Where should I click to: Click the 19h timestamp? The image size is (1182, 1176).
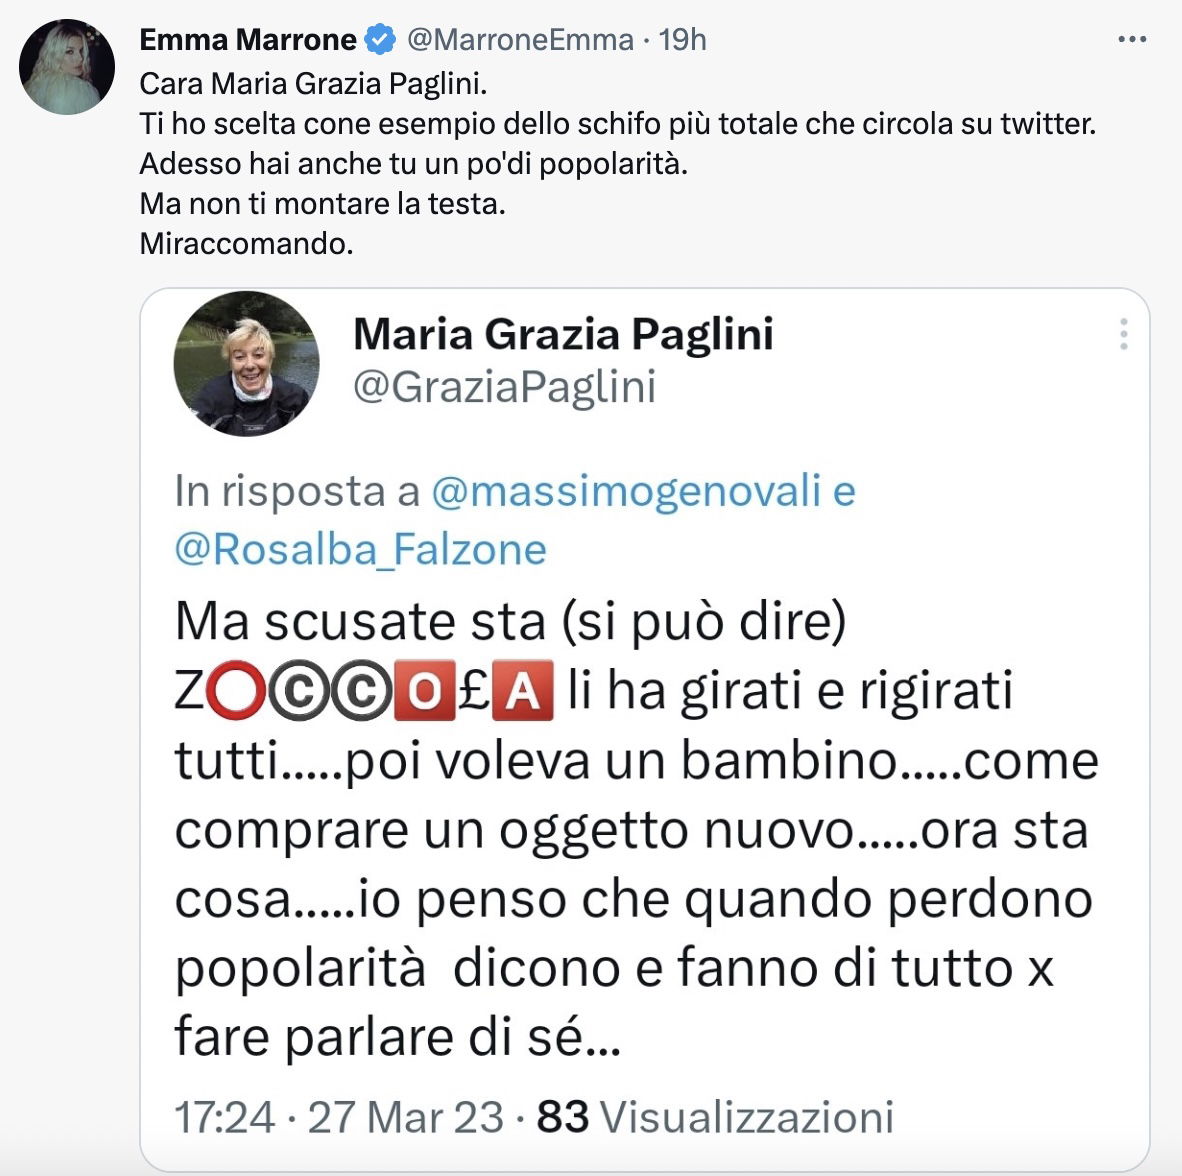click(682, 39)
